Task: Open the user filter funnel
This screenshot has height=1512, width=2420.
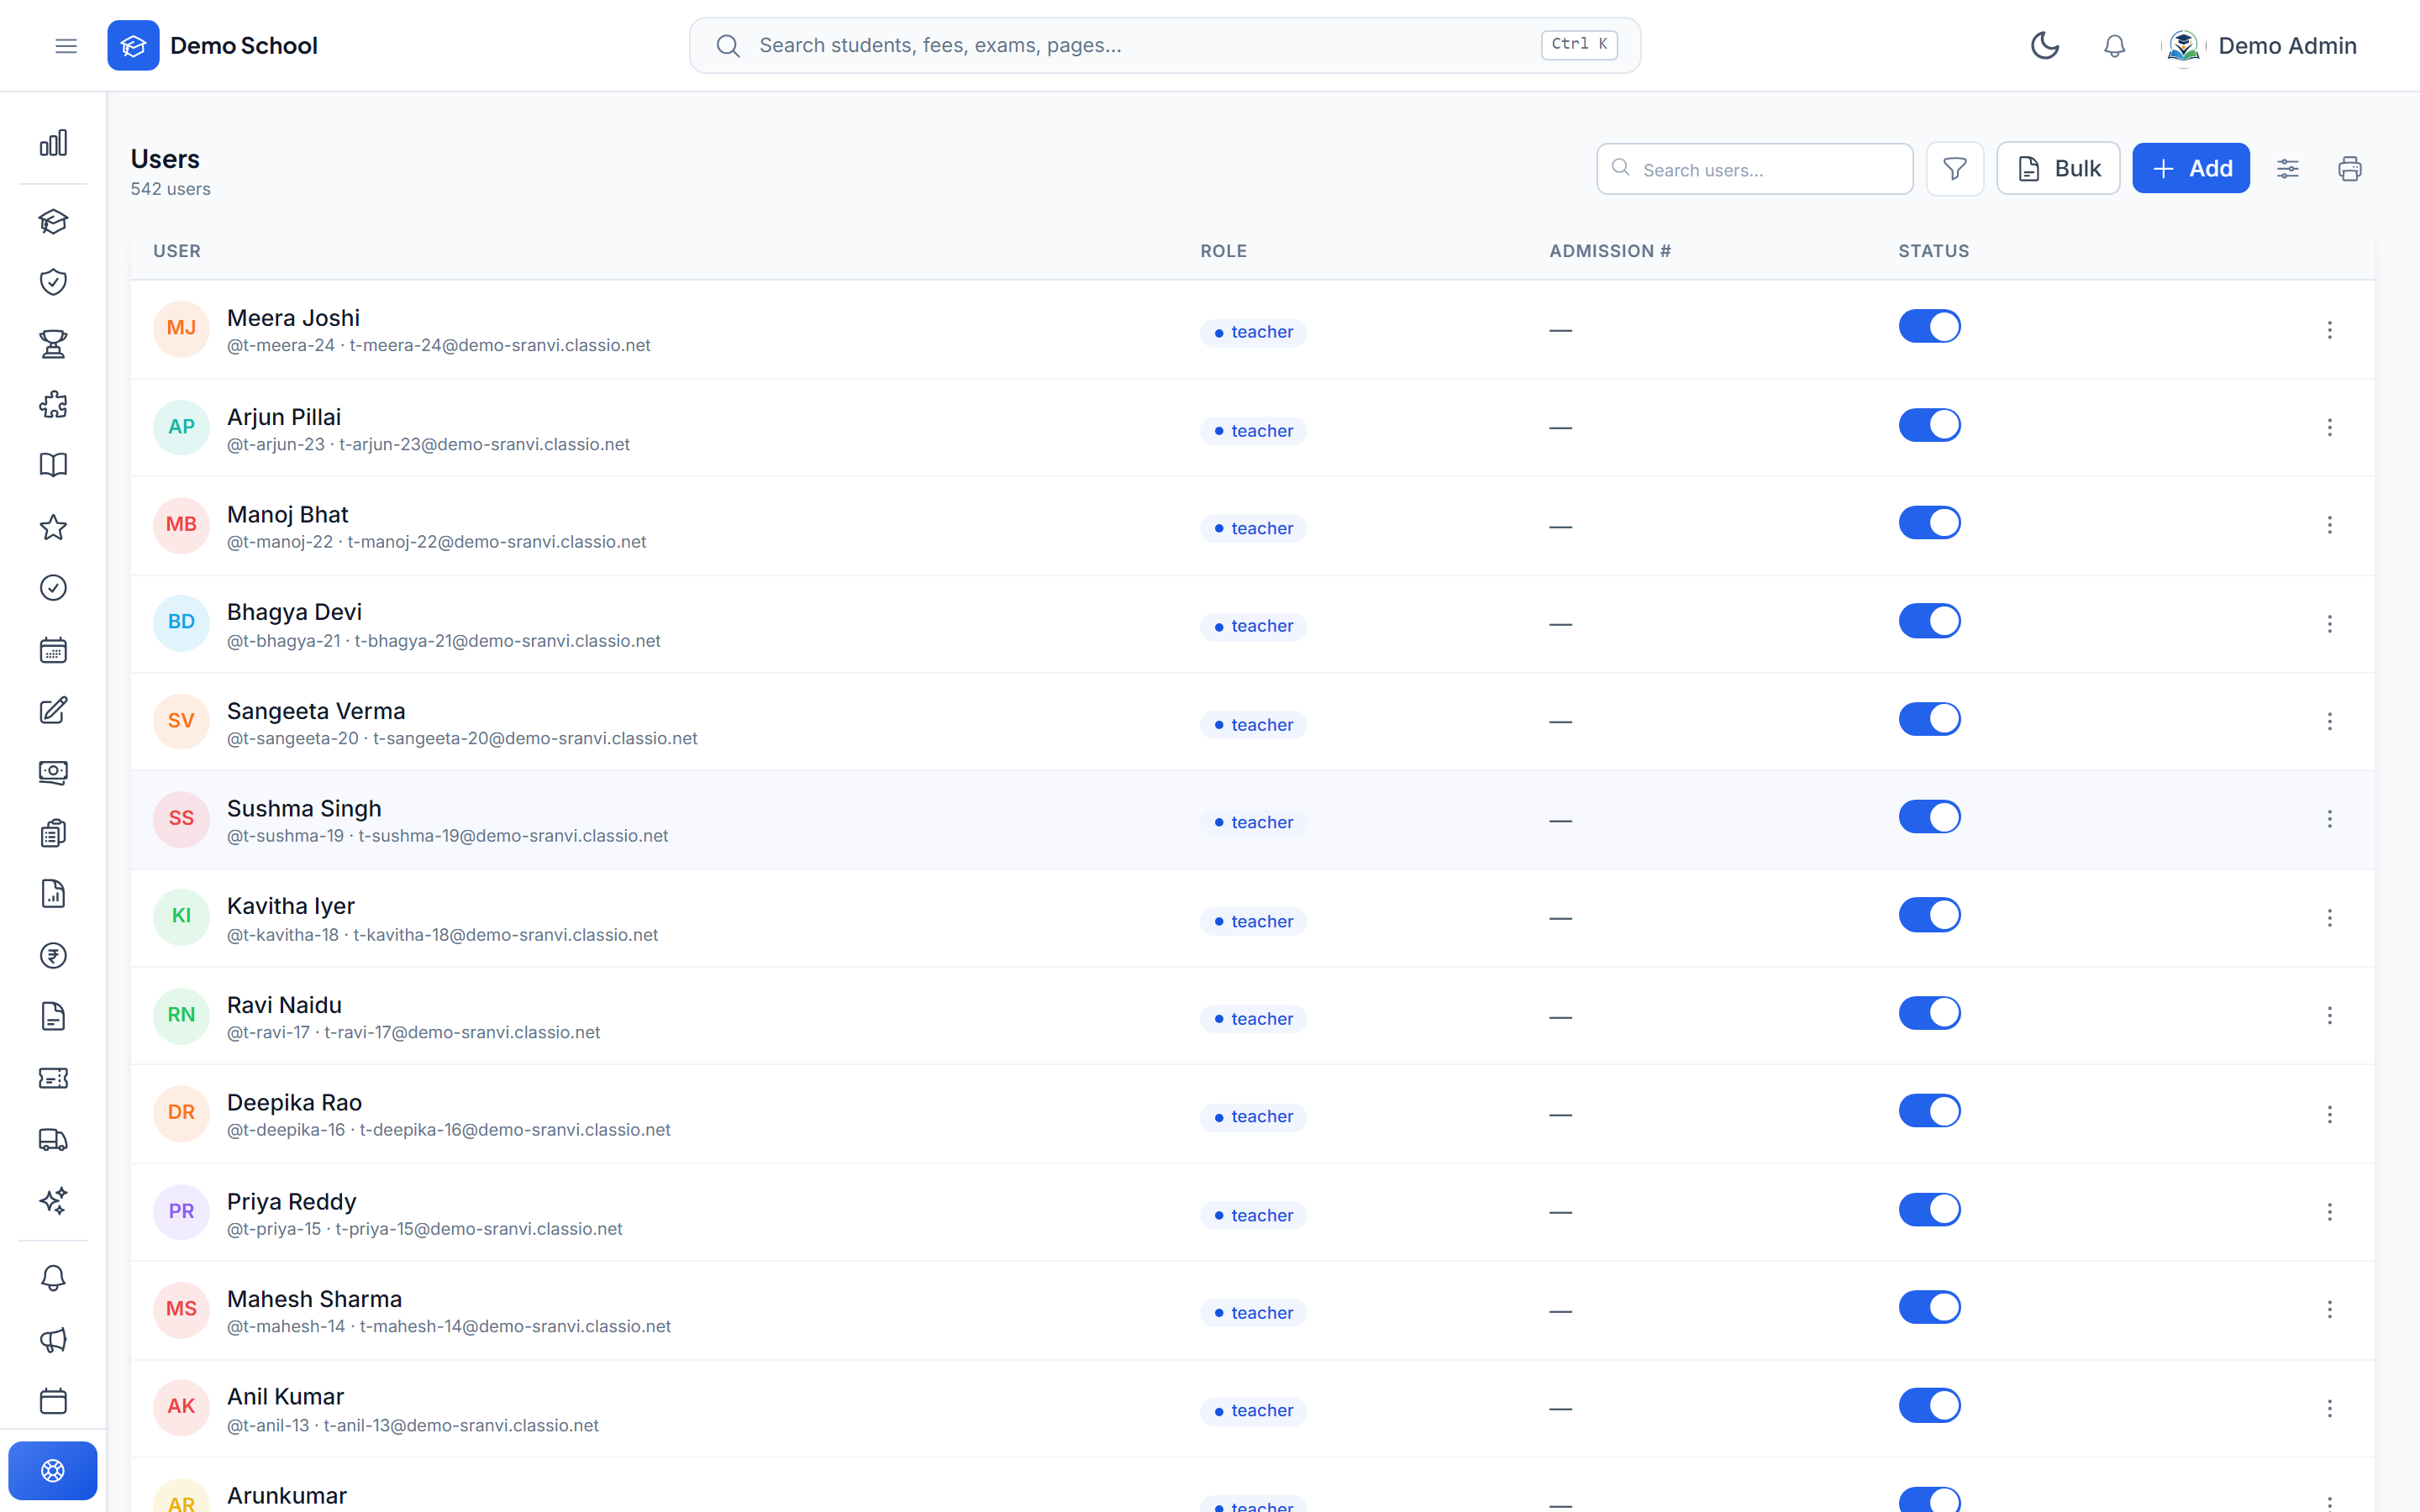Action: (x=1955, y=169)
